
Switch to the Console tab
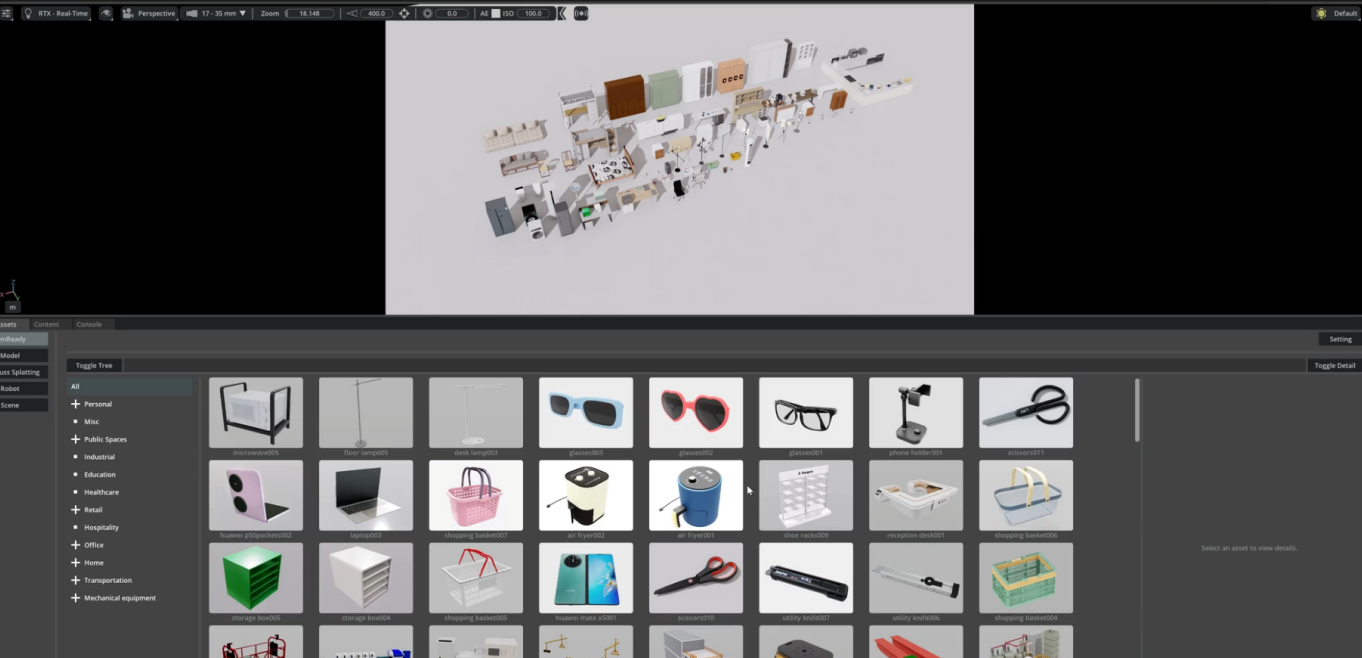(x=89, y=324)
